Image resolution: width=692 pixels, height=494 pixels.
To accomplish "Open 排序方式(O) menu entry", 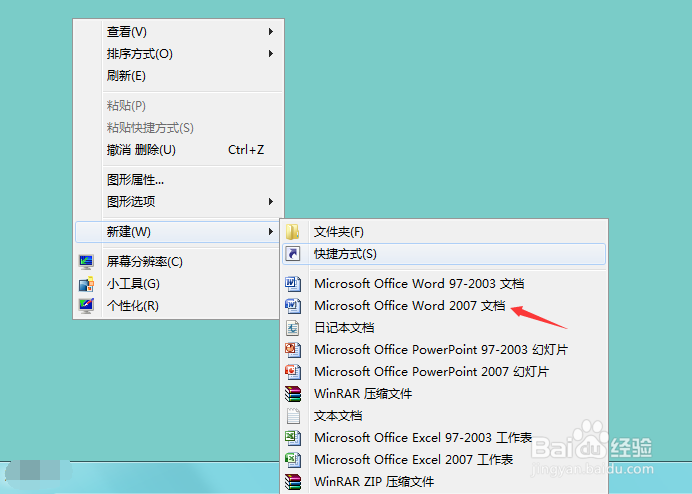I will click(178, 54).
